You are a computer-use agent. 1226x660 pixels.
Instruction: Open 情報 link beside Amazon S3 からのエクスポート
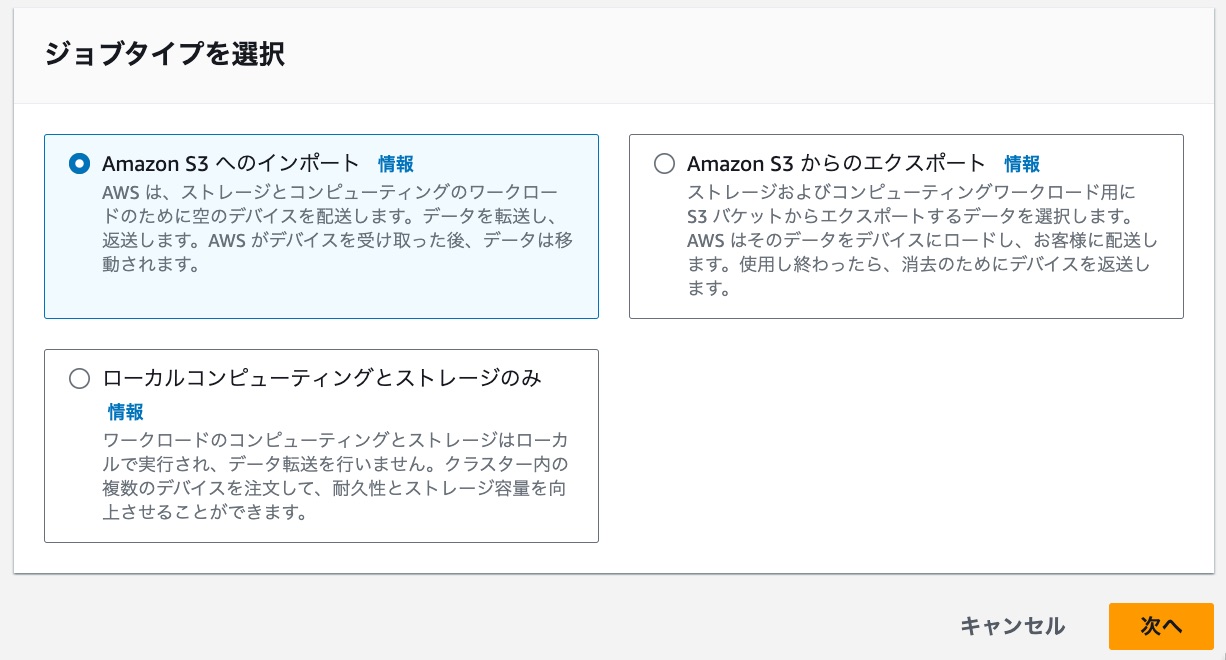(x=1022, y=164)
